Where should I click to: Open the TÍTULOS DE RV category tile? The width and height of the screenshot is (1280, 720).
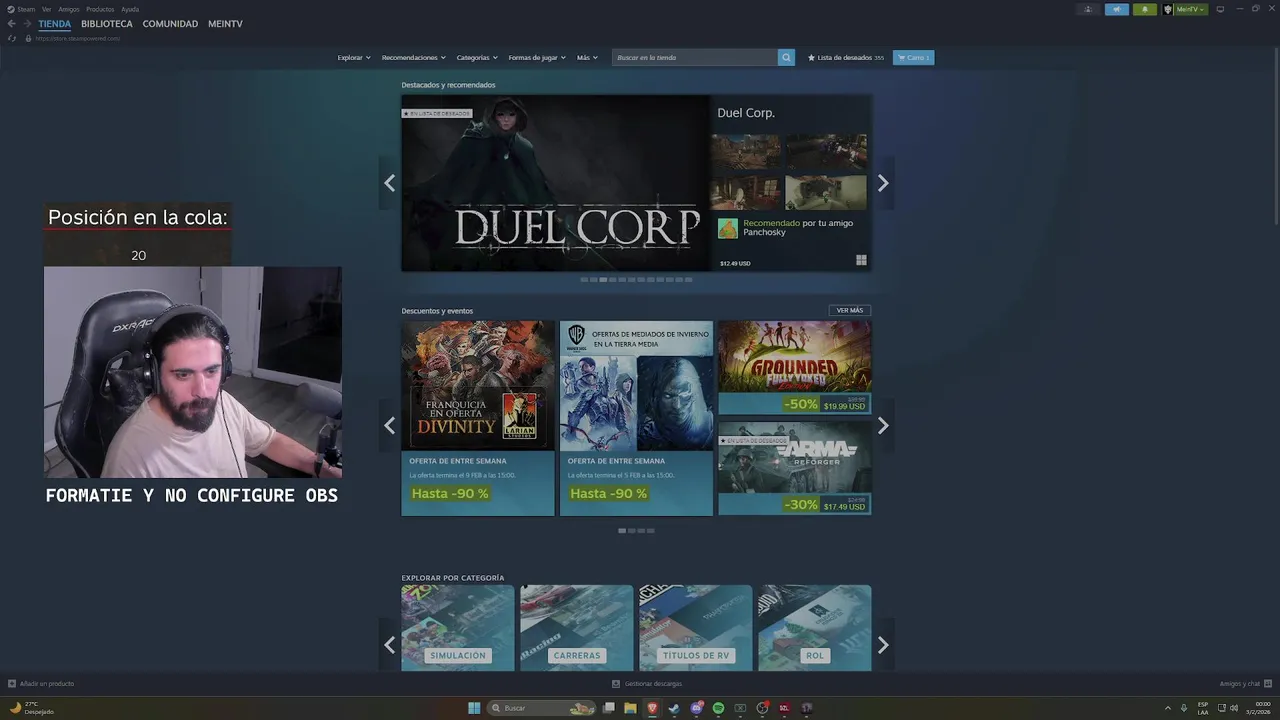click(696, 628)
